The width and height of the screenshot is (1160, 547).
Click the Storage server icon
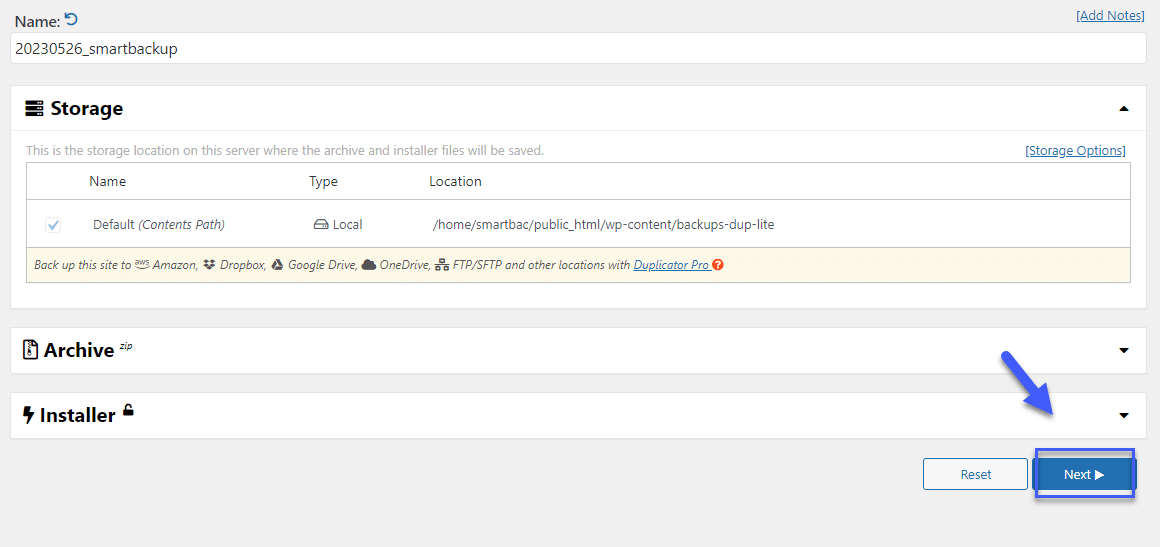click(x=34, y=109)
